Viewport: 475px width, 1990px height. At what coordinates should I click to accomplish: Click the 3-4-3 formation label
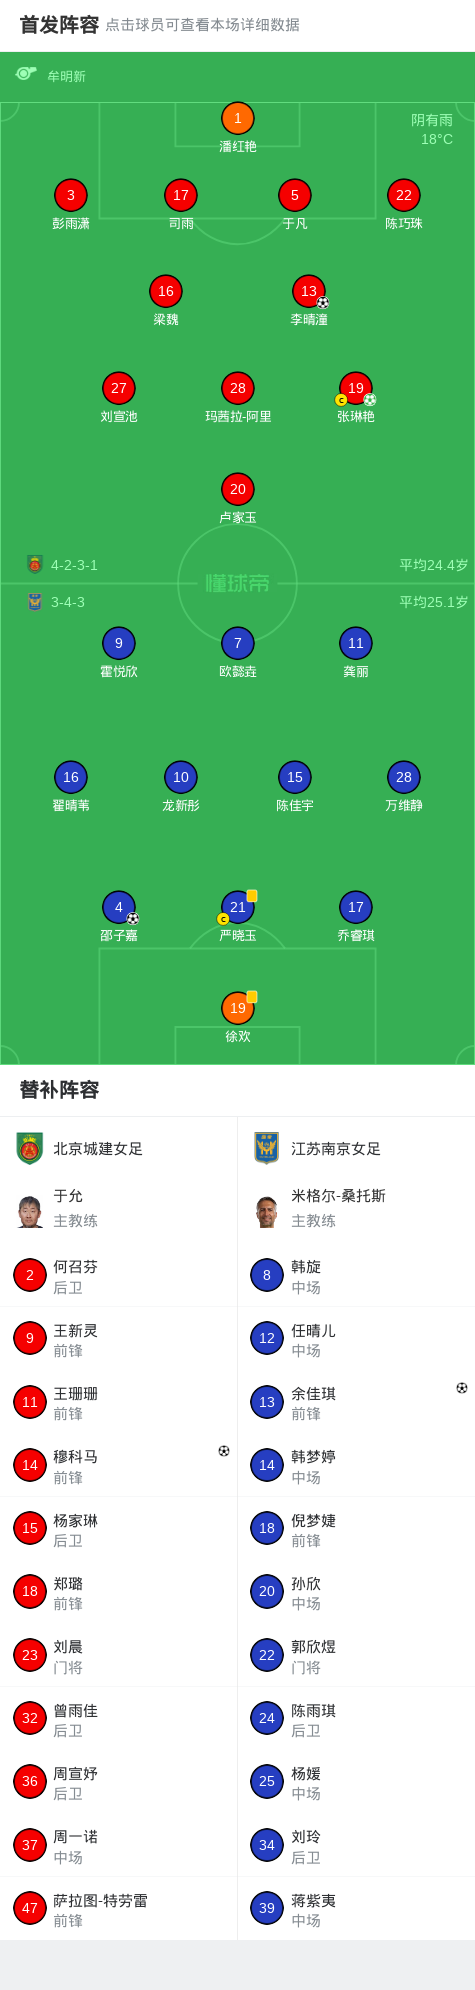click(68, 602)
